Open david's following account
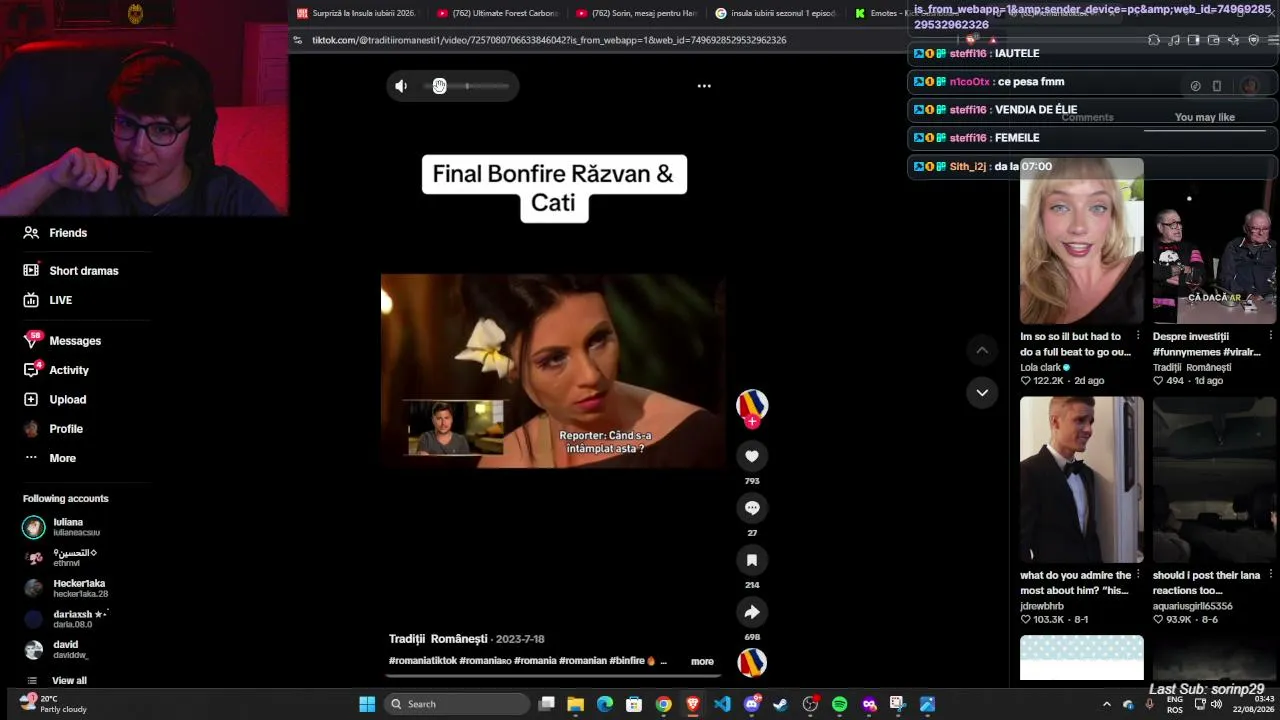Screen dimensions: 1280x720 (x=57, y=650)
